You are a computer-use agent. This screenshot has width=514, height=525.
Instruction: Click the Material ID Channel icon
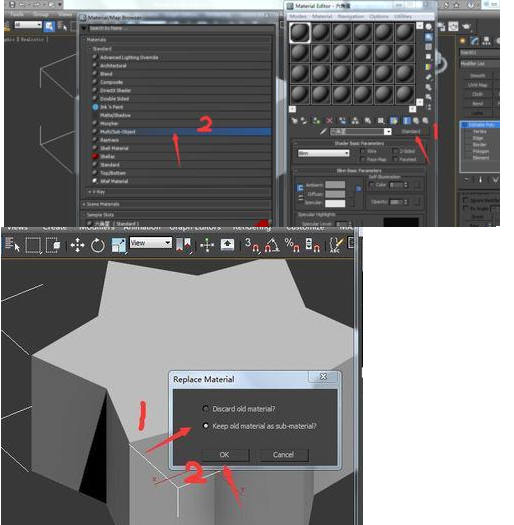381,121
